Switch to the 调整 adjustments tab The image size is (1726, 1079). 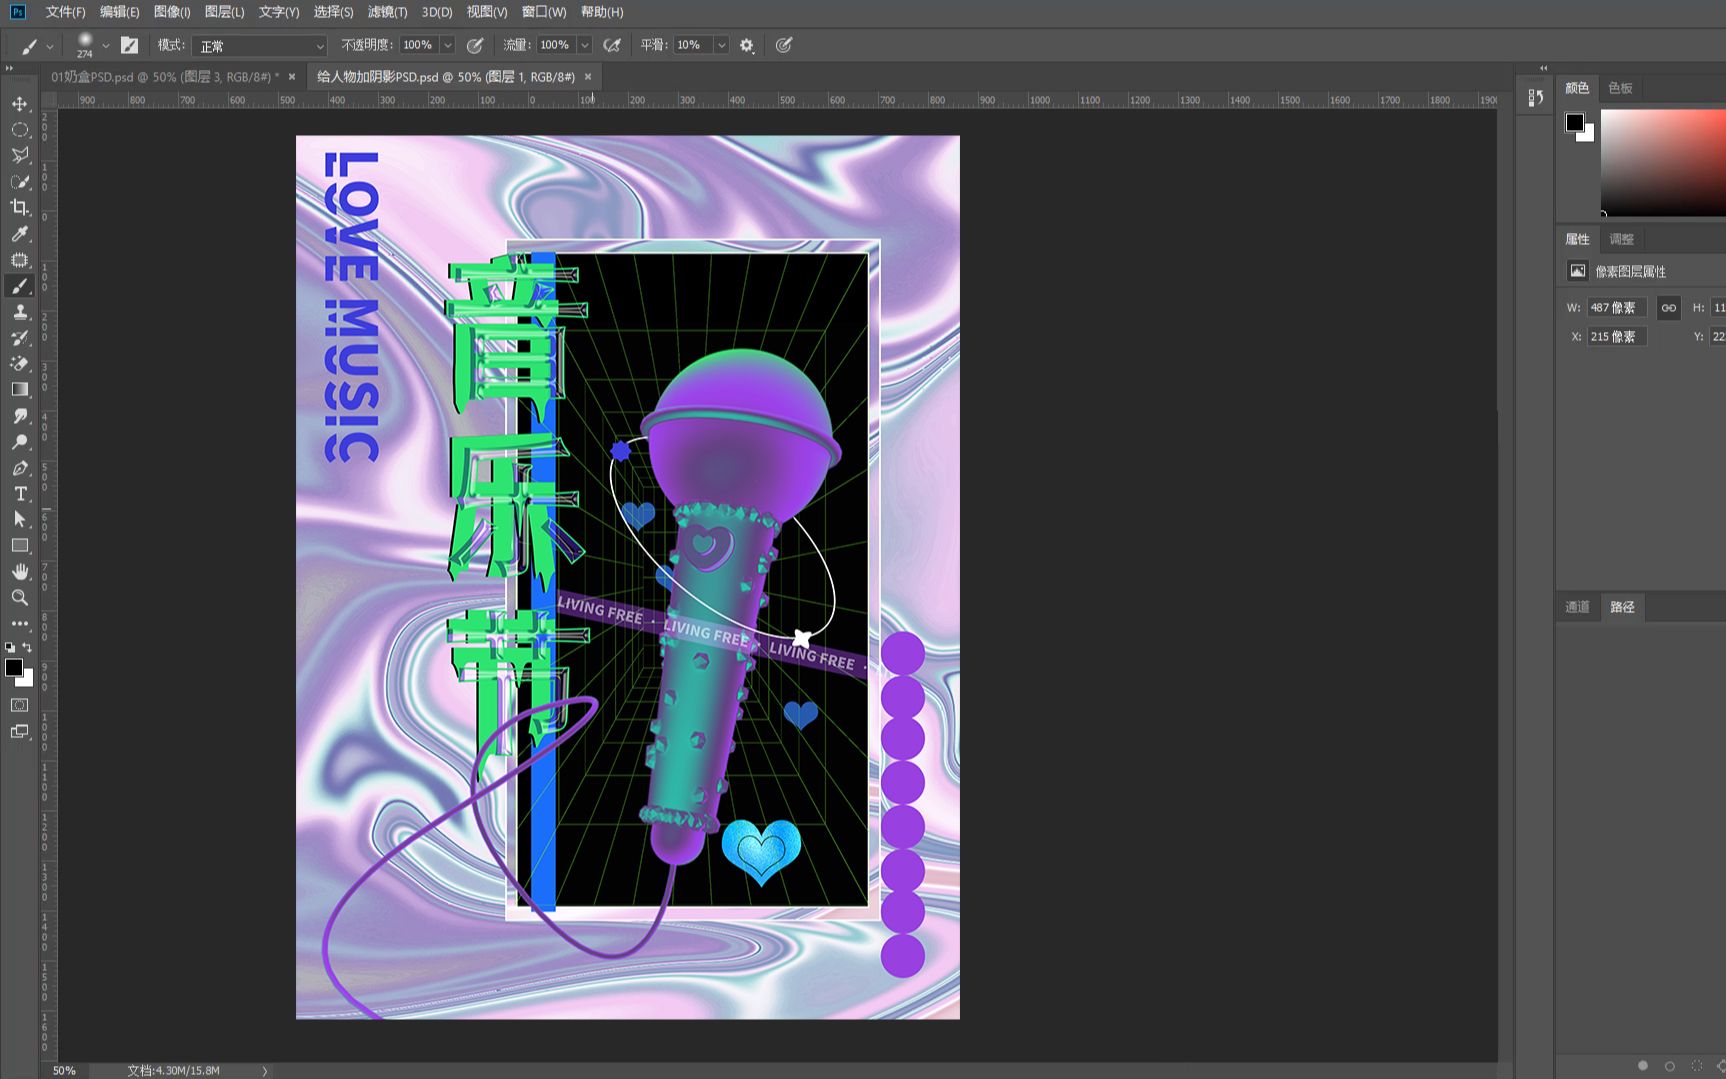click(1621, 239)
